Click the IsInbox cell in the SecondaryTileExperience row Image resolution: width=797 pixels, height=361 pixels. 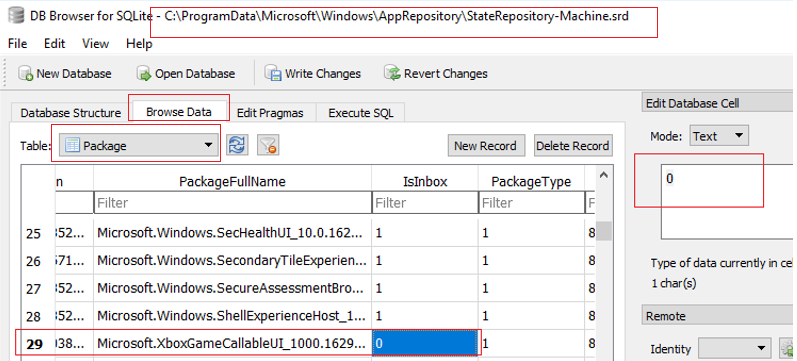tap(425, 261)
